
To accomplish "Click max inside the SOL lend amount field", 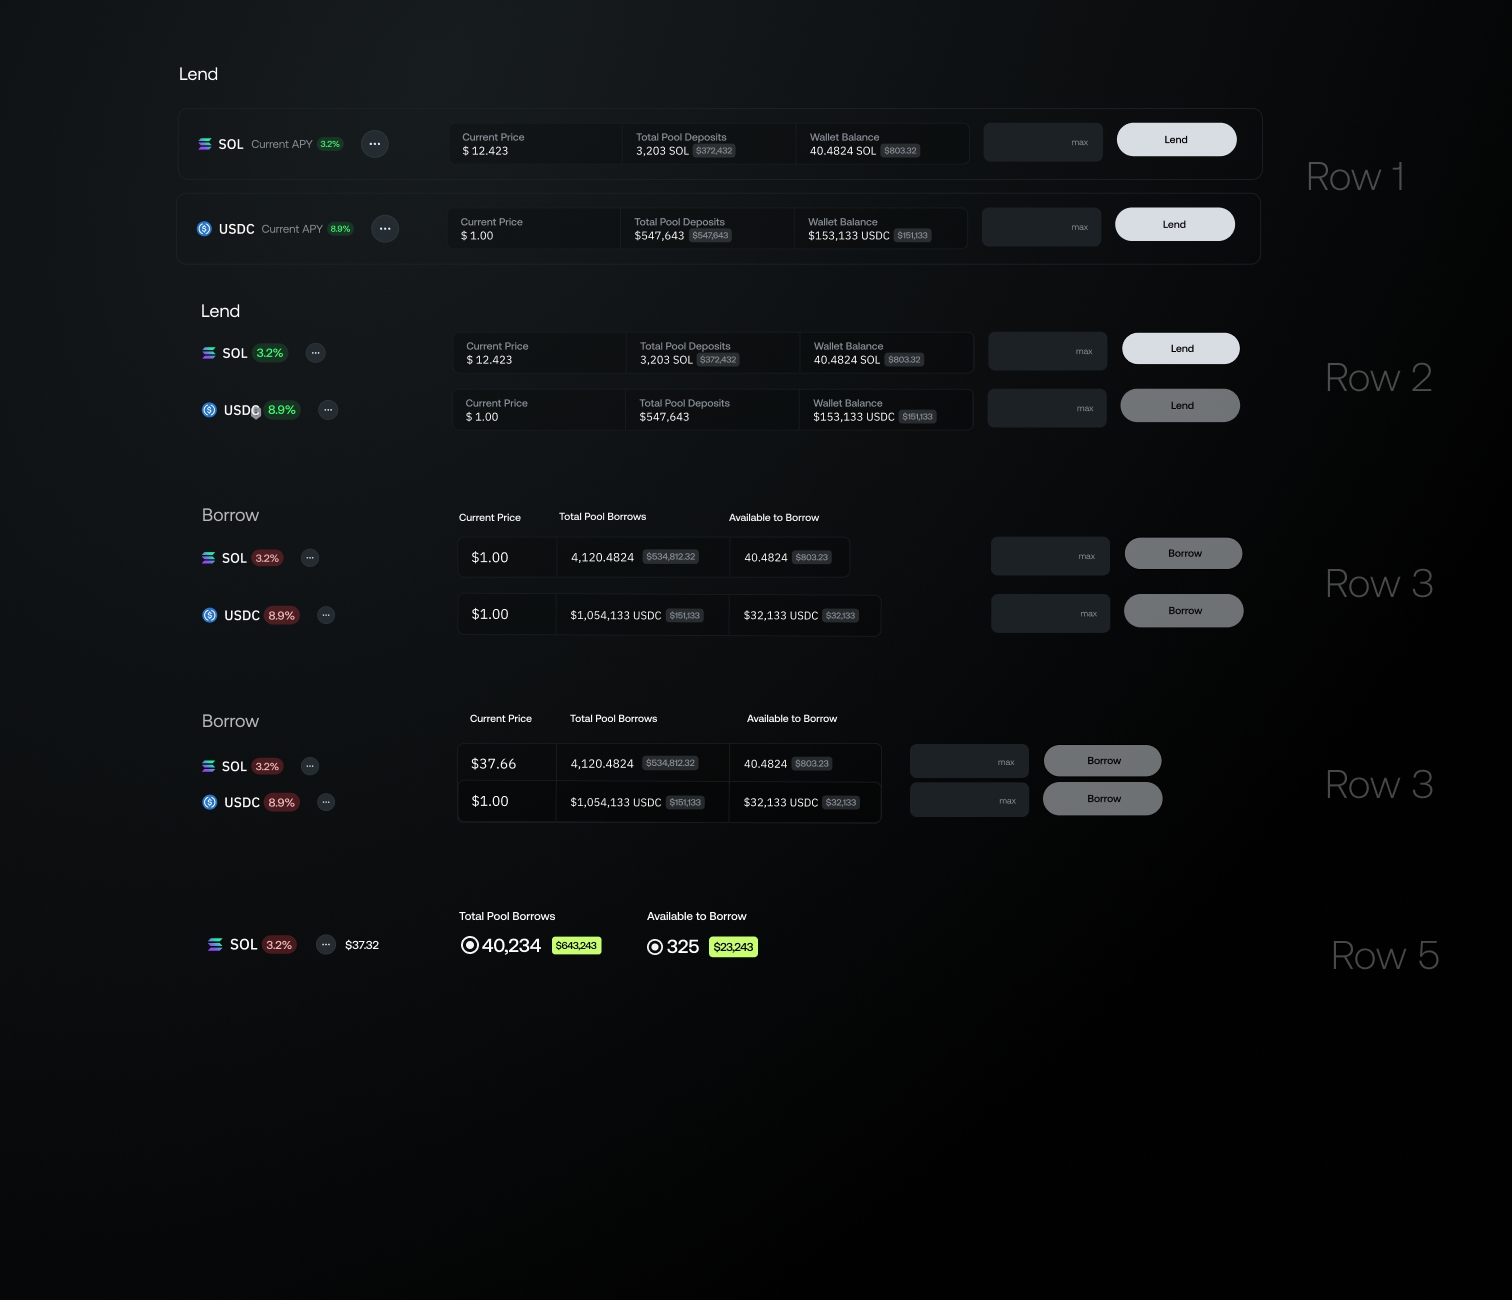I will [x=1080, y=142].
